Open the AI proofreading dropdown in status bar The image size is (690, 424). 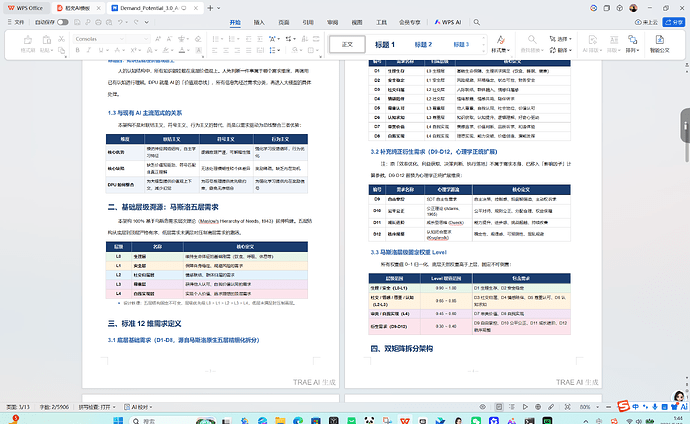click(138, 407)
